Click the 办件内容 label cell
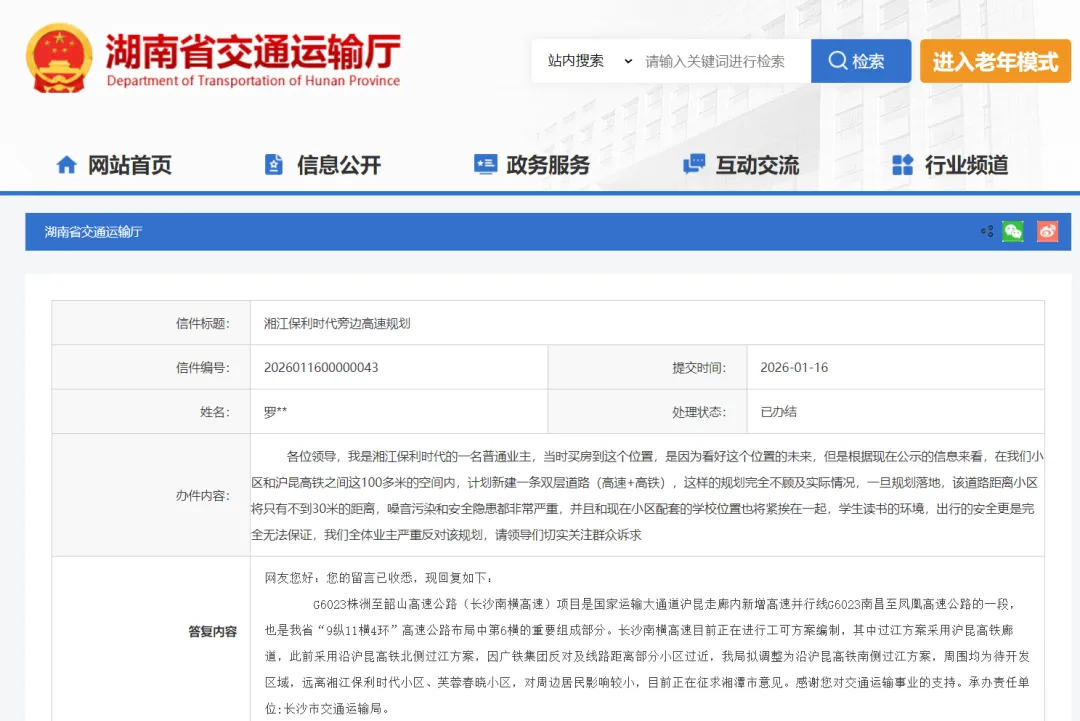Viewport: 1080px width, 721px height. [151, 495]
